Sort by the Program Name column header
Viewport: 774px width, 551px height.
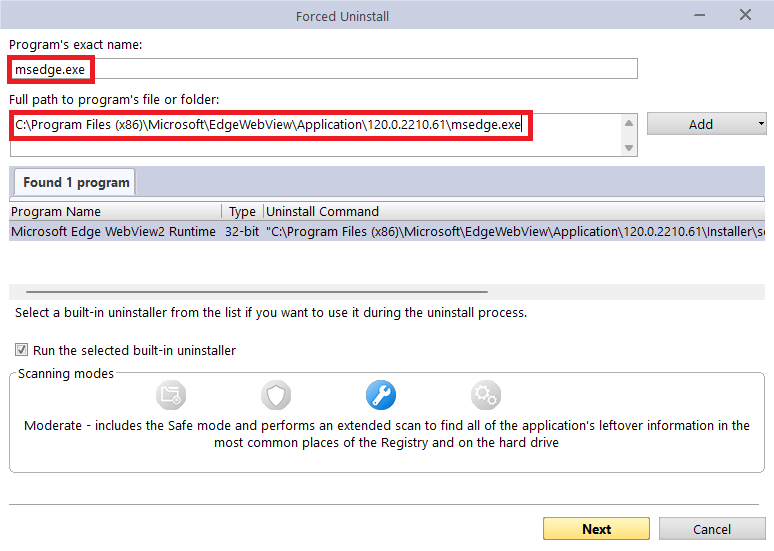(114, 212)
